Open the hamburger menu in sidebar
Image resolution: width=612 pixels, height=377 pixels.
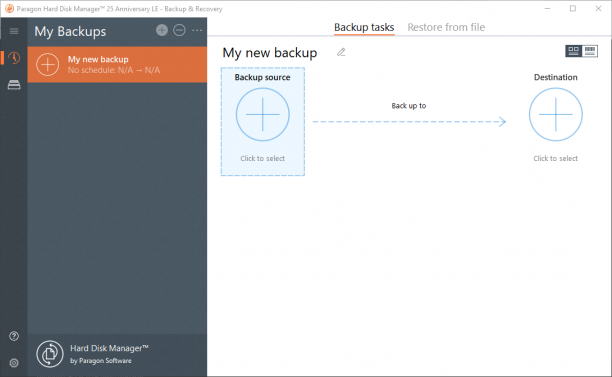(x=14, y=31)
